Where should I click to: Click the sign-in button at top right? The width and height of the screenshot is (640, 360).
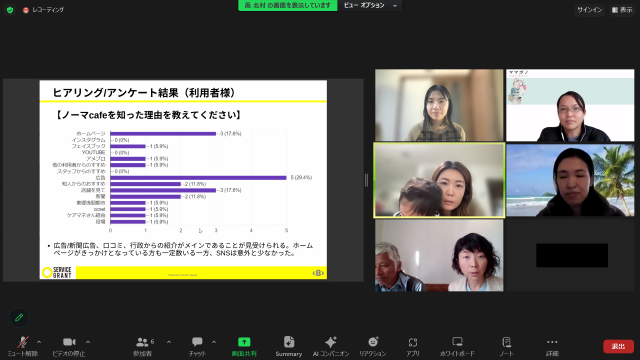[589, 10]
